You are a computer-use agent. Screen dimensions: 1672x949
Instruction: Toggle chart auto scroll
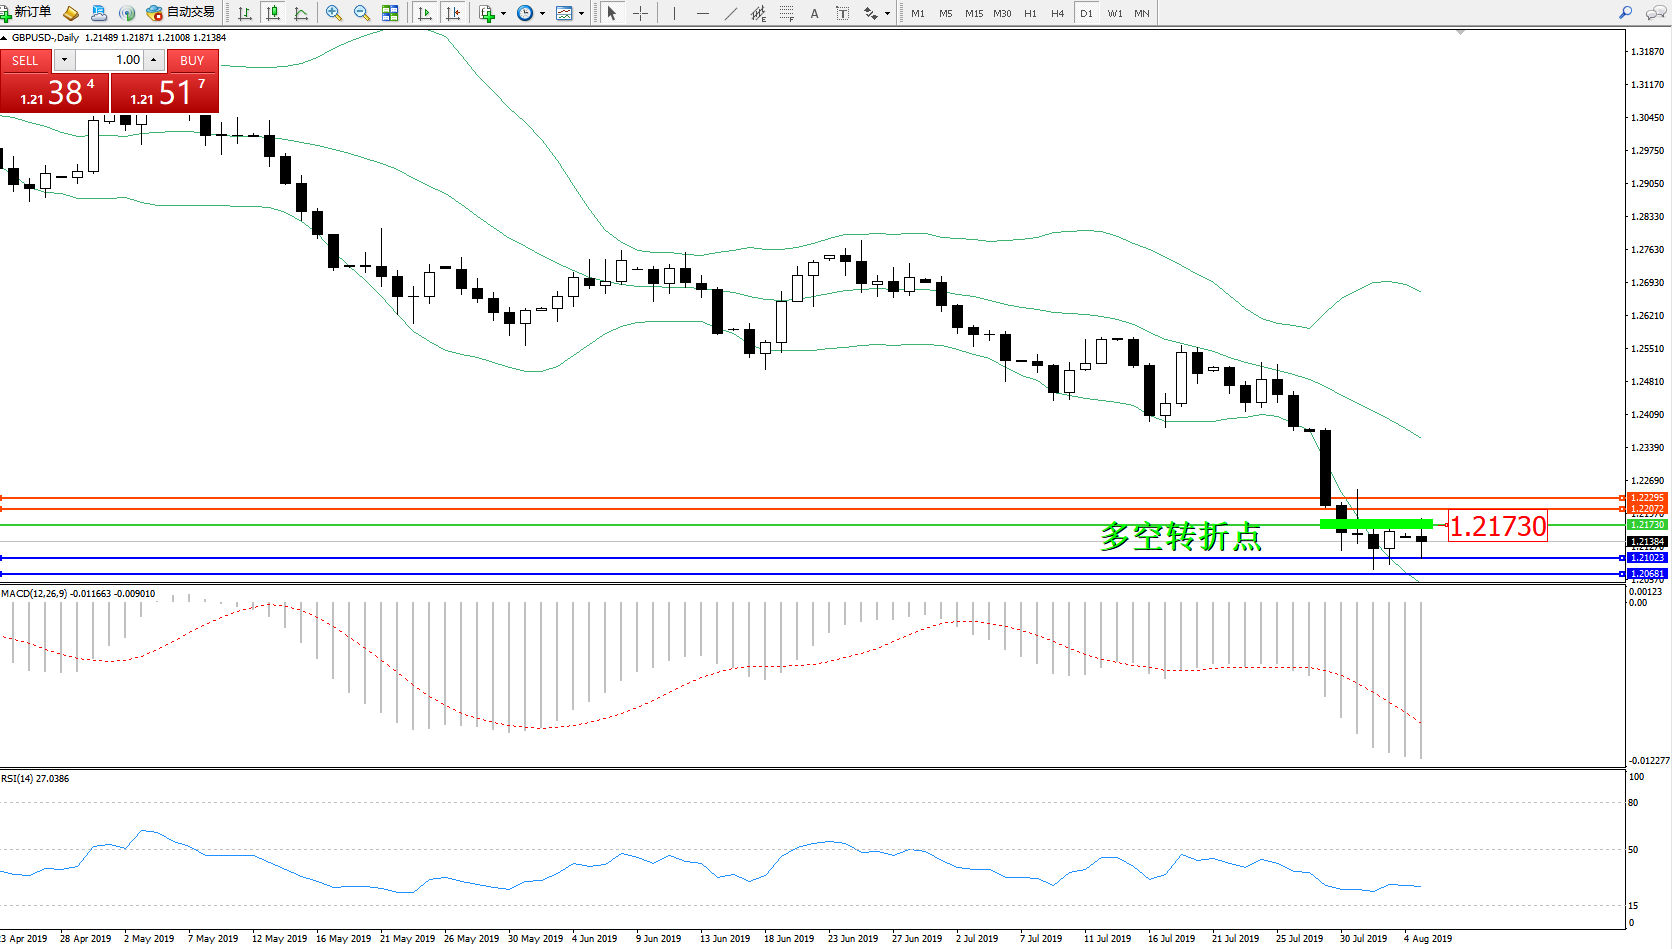tap(425, 13)
